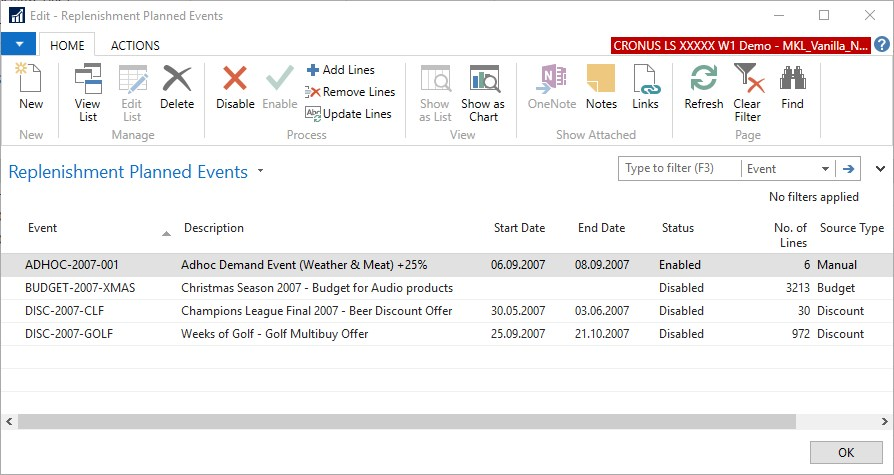This screenshot has width=894, height=475.
Task: Select the HOME ribbon tab
Action: [x=67, y=45]
